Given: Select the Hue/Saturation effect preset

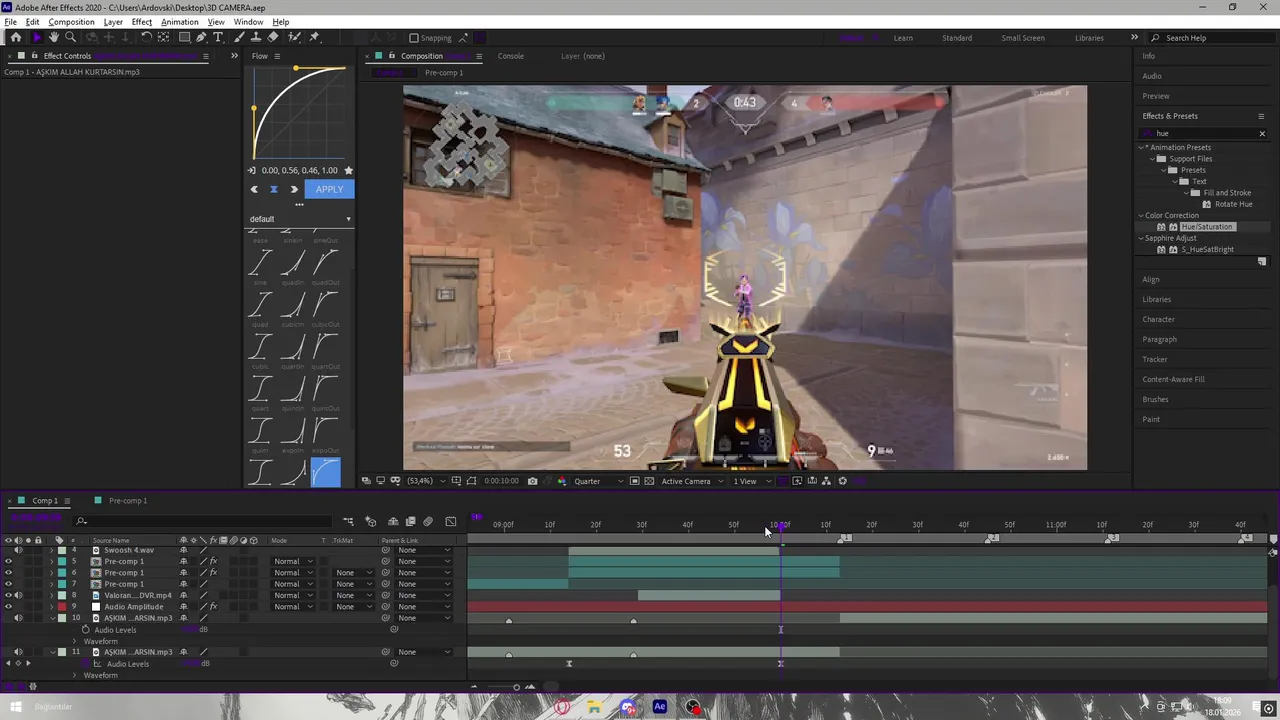Looking at the screenshot, I should pyautogui.click(x=1207, y=227).
